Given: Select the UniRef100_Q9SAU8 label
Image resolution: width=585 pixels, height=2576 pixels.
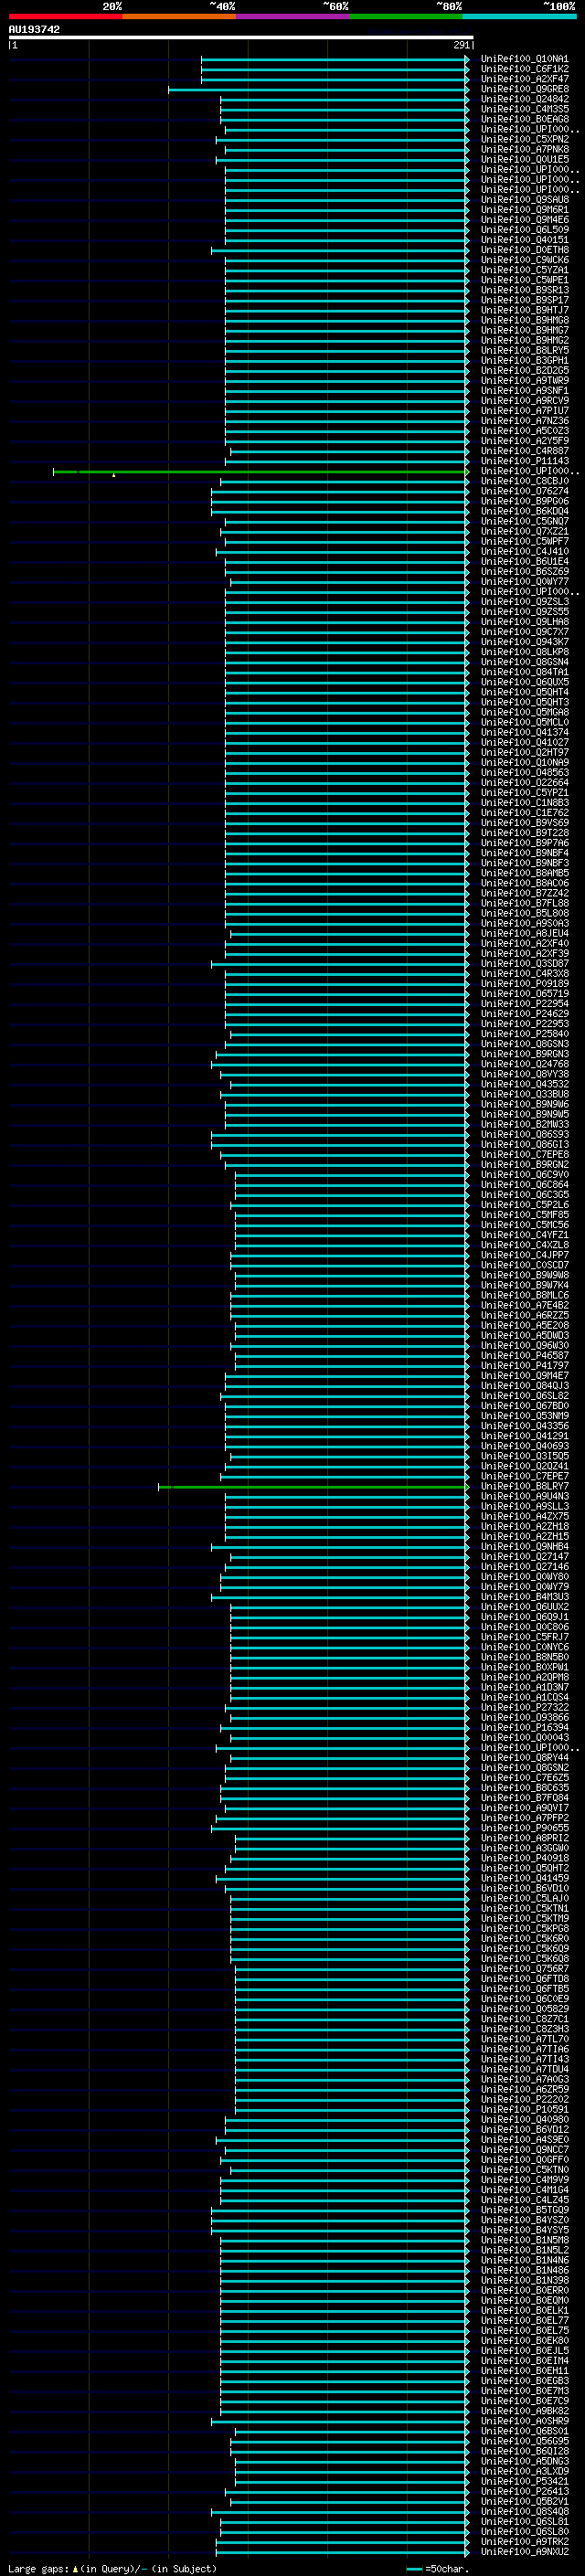Looking at the screenshot, I should coord(524,200).
